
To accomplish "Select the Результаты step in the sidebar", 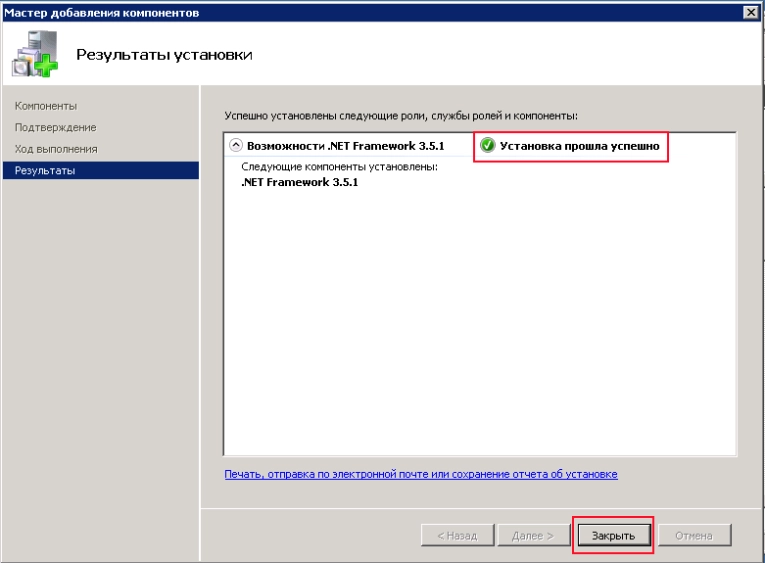I will click(101, 170).
